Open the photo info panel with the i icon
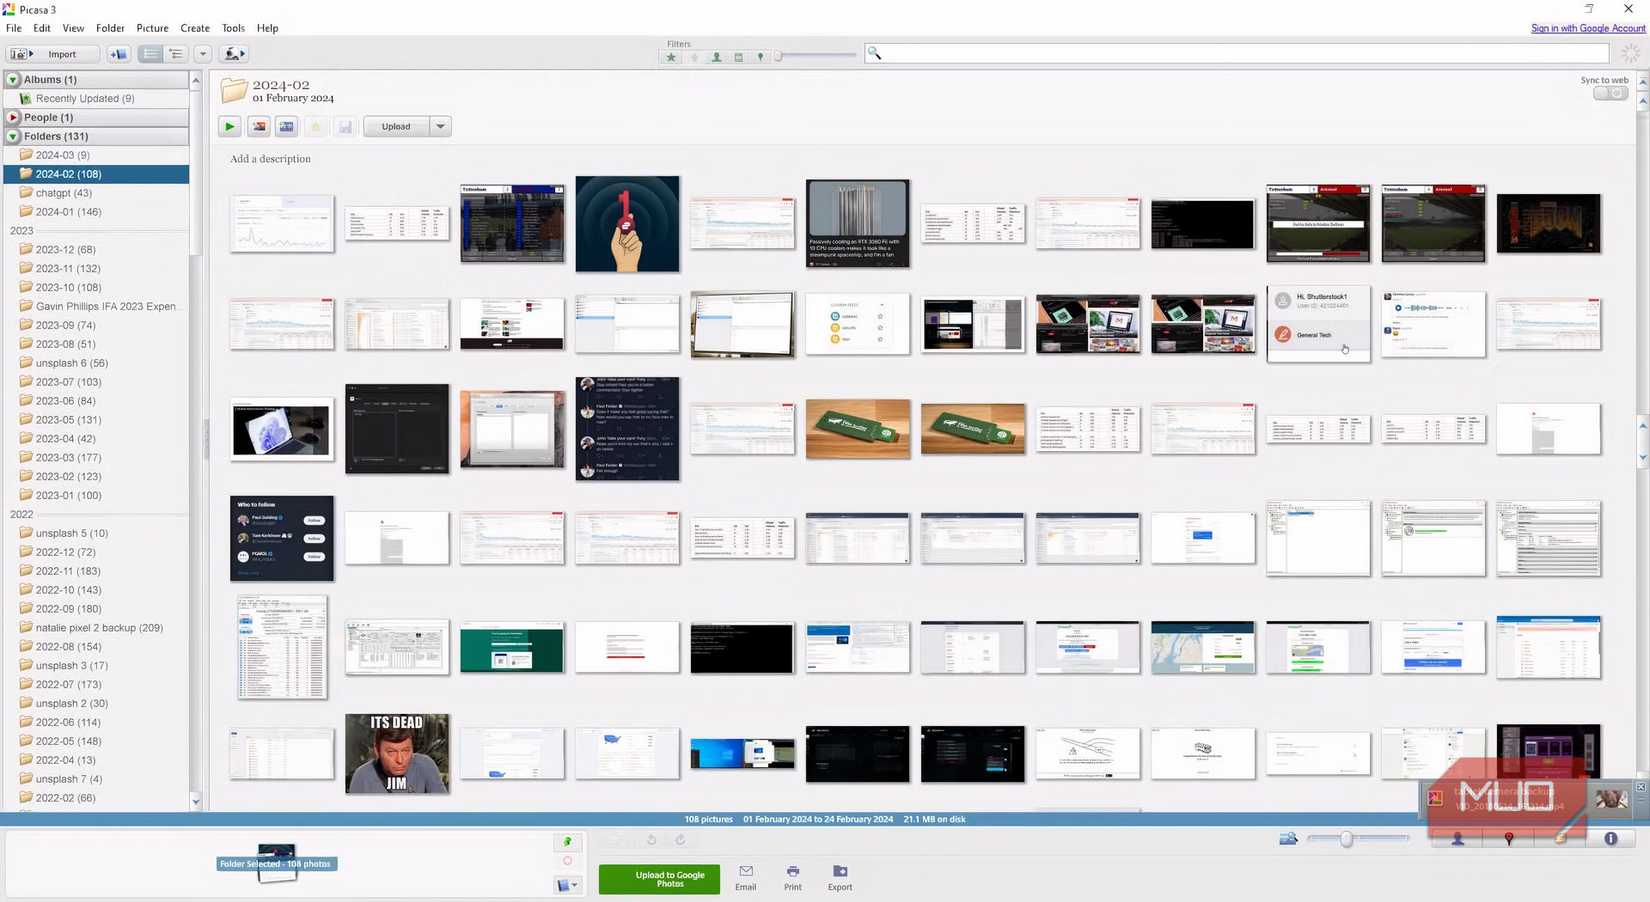 tap(1611, 839)
